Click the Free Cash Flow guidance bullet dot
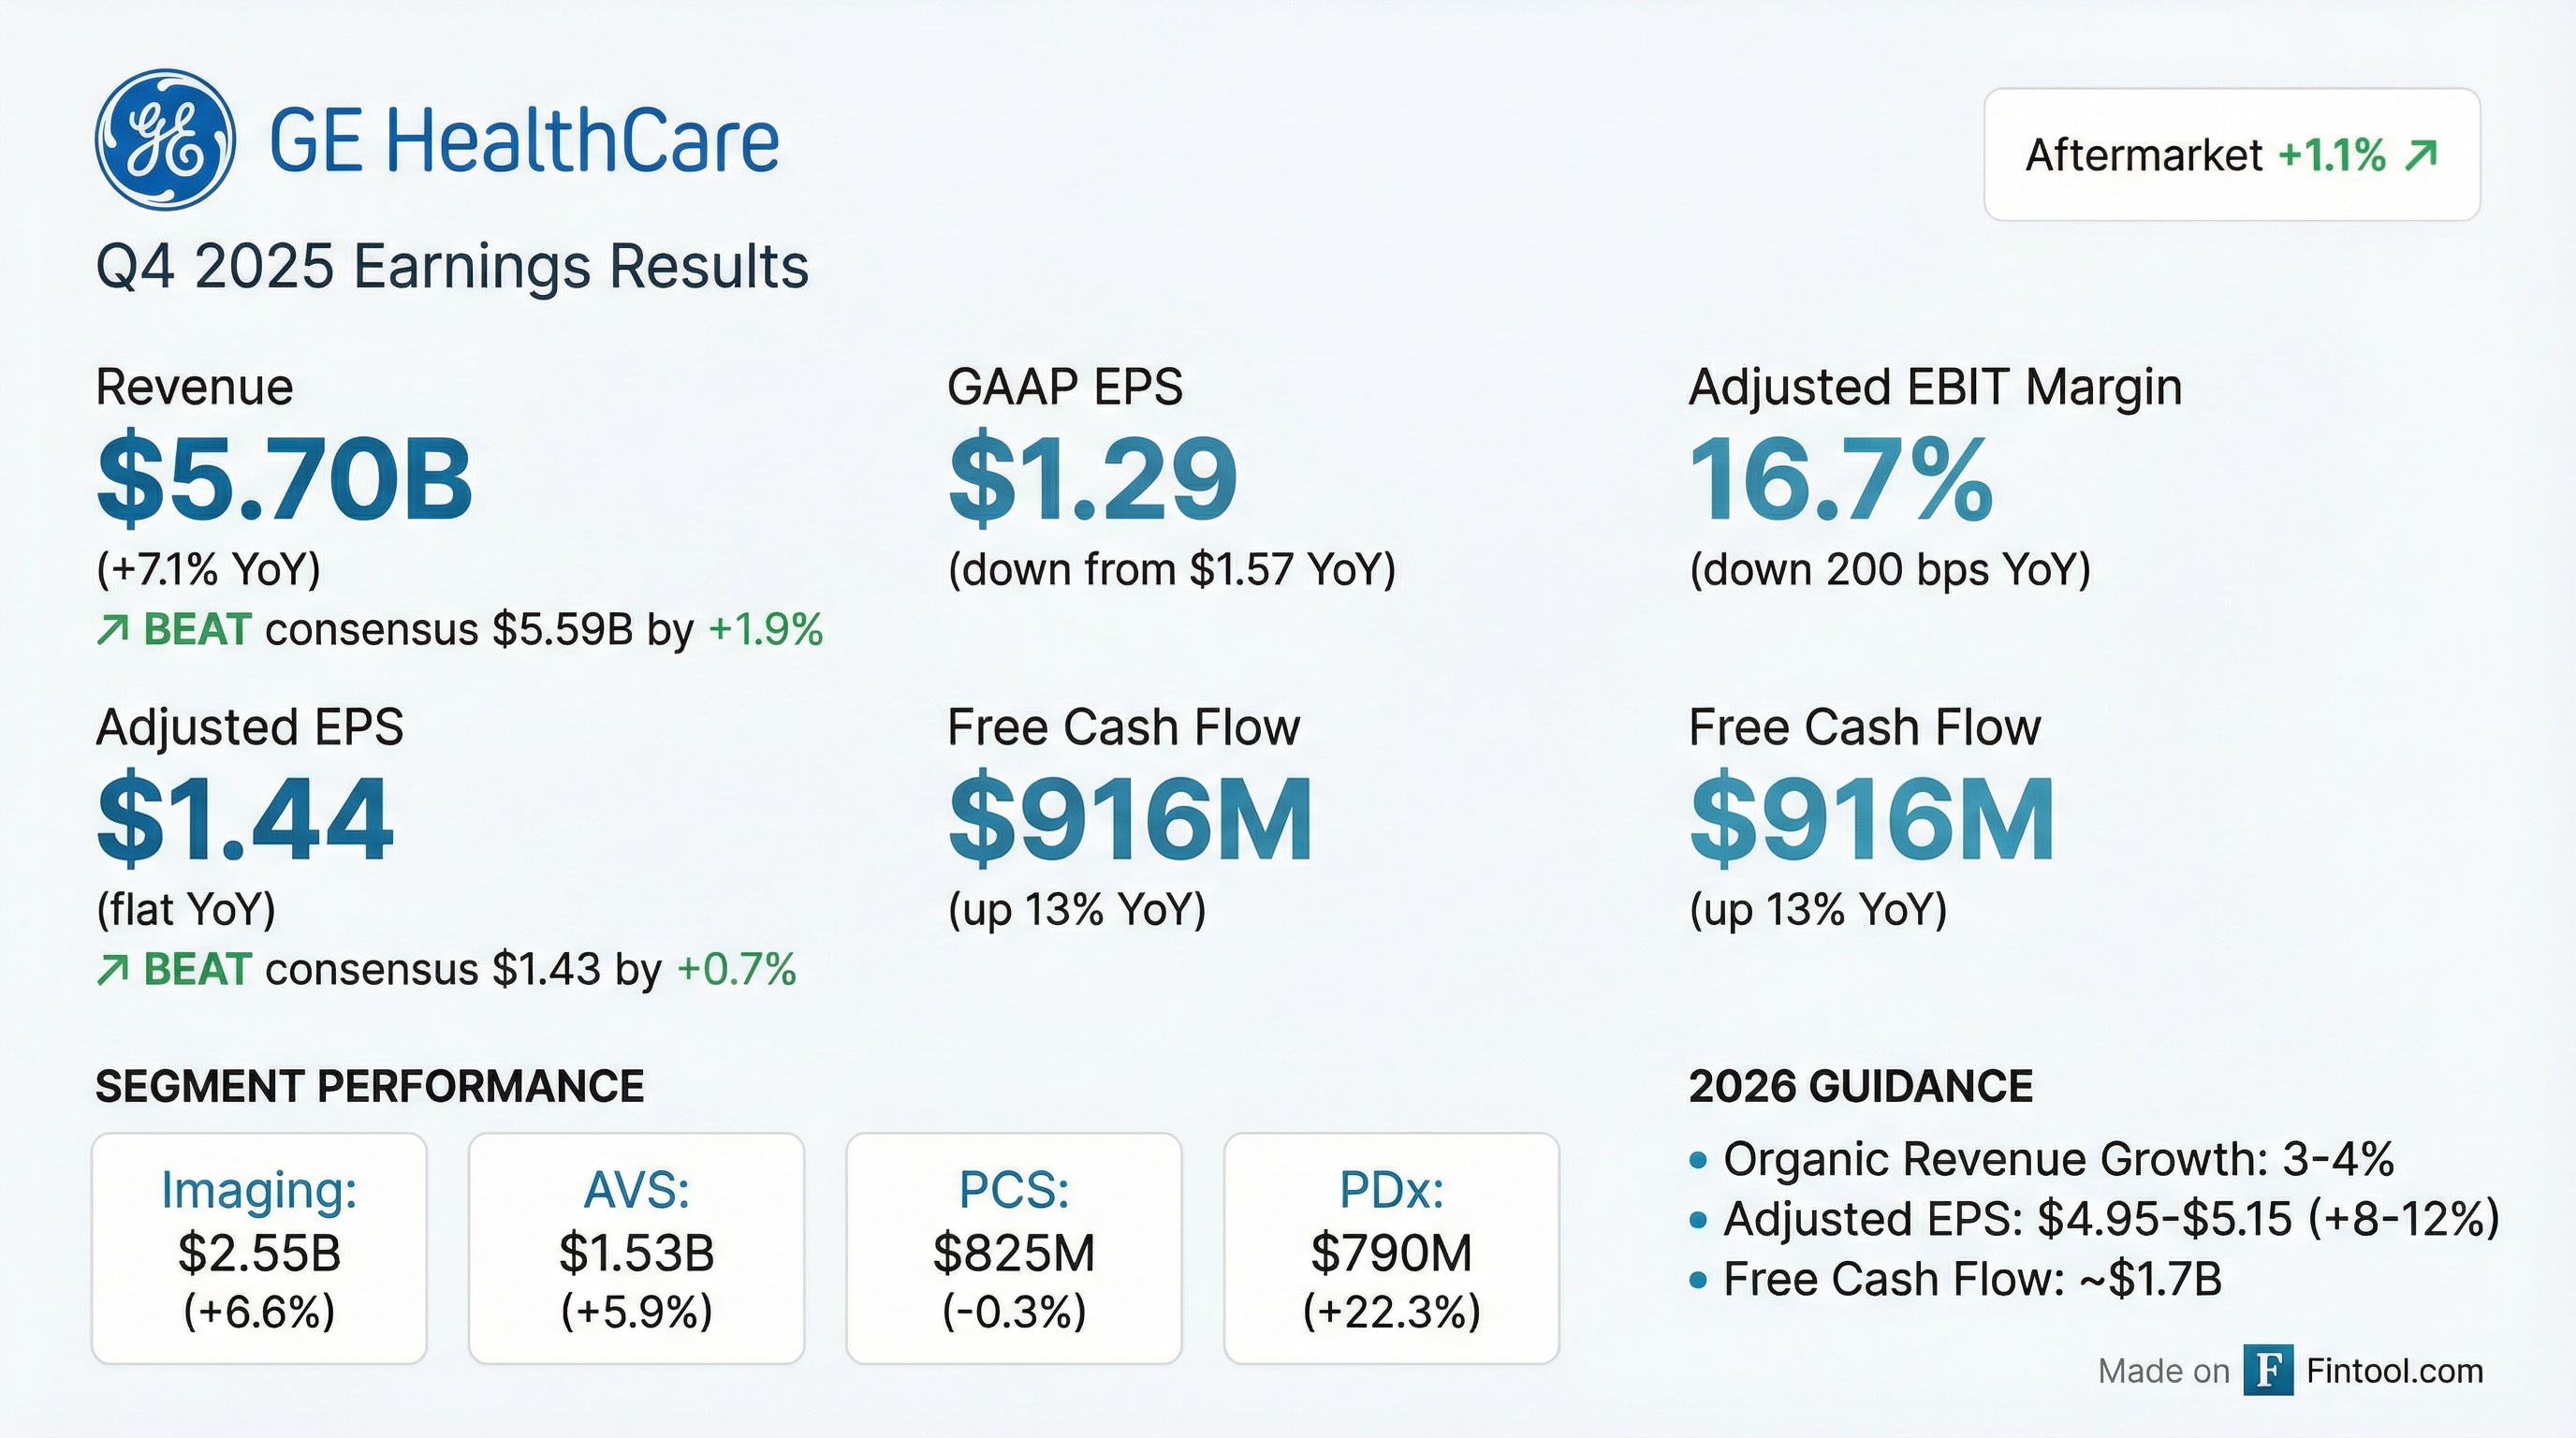The image size is (2576, 1438). (x=1698, y=1280)
